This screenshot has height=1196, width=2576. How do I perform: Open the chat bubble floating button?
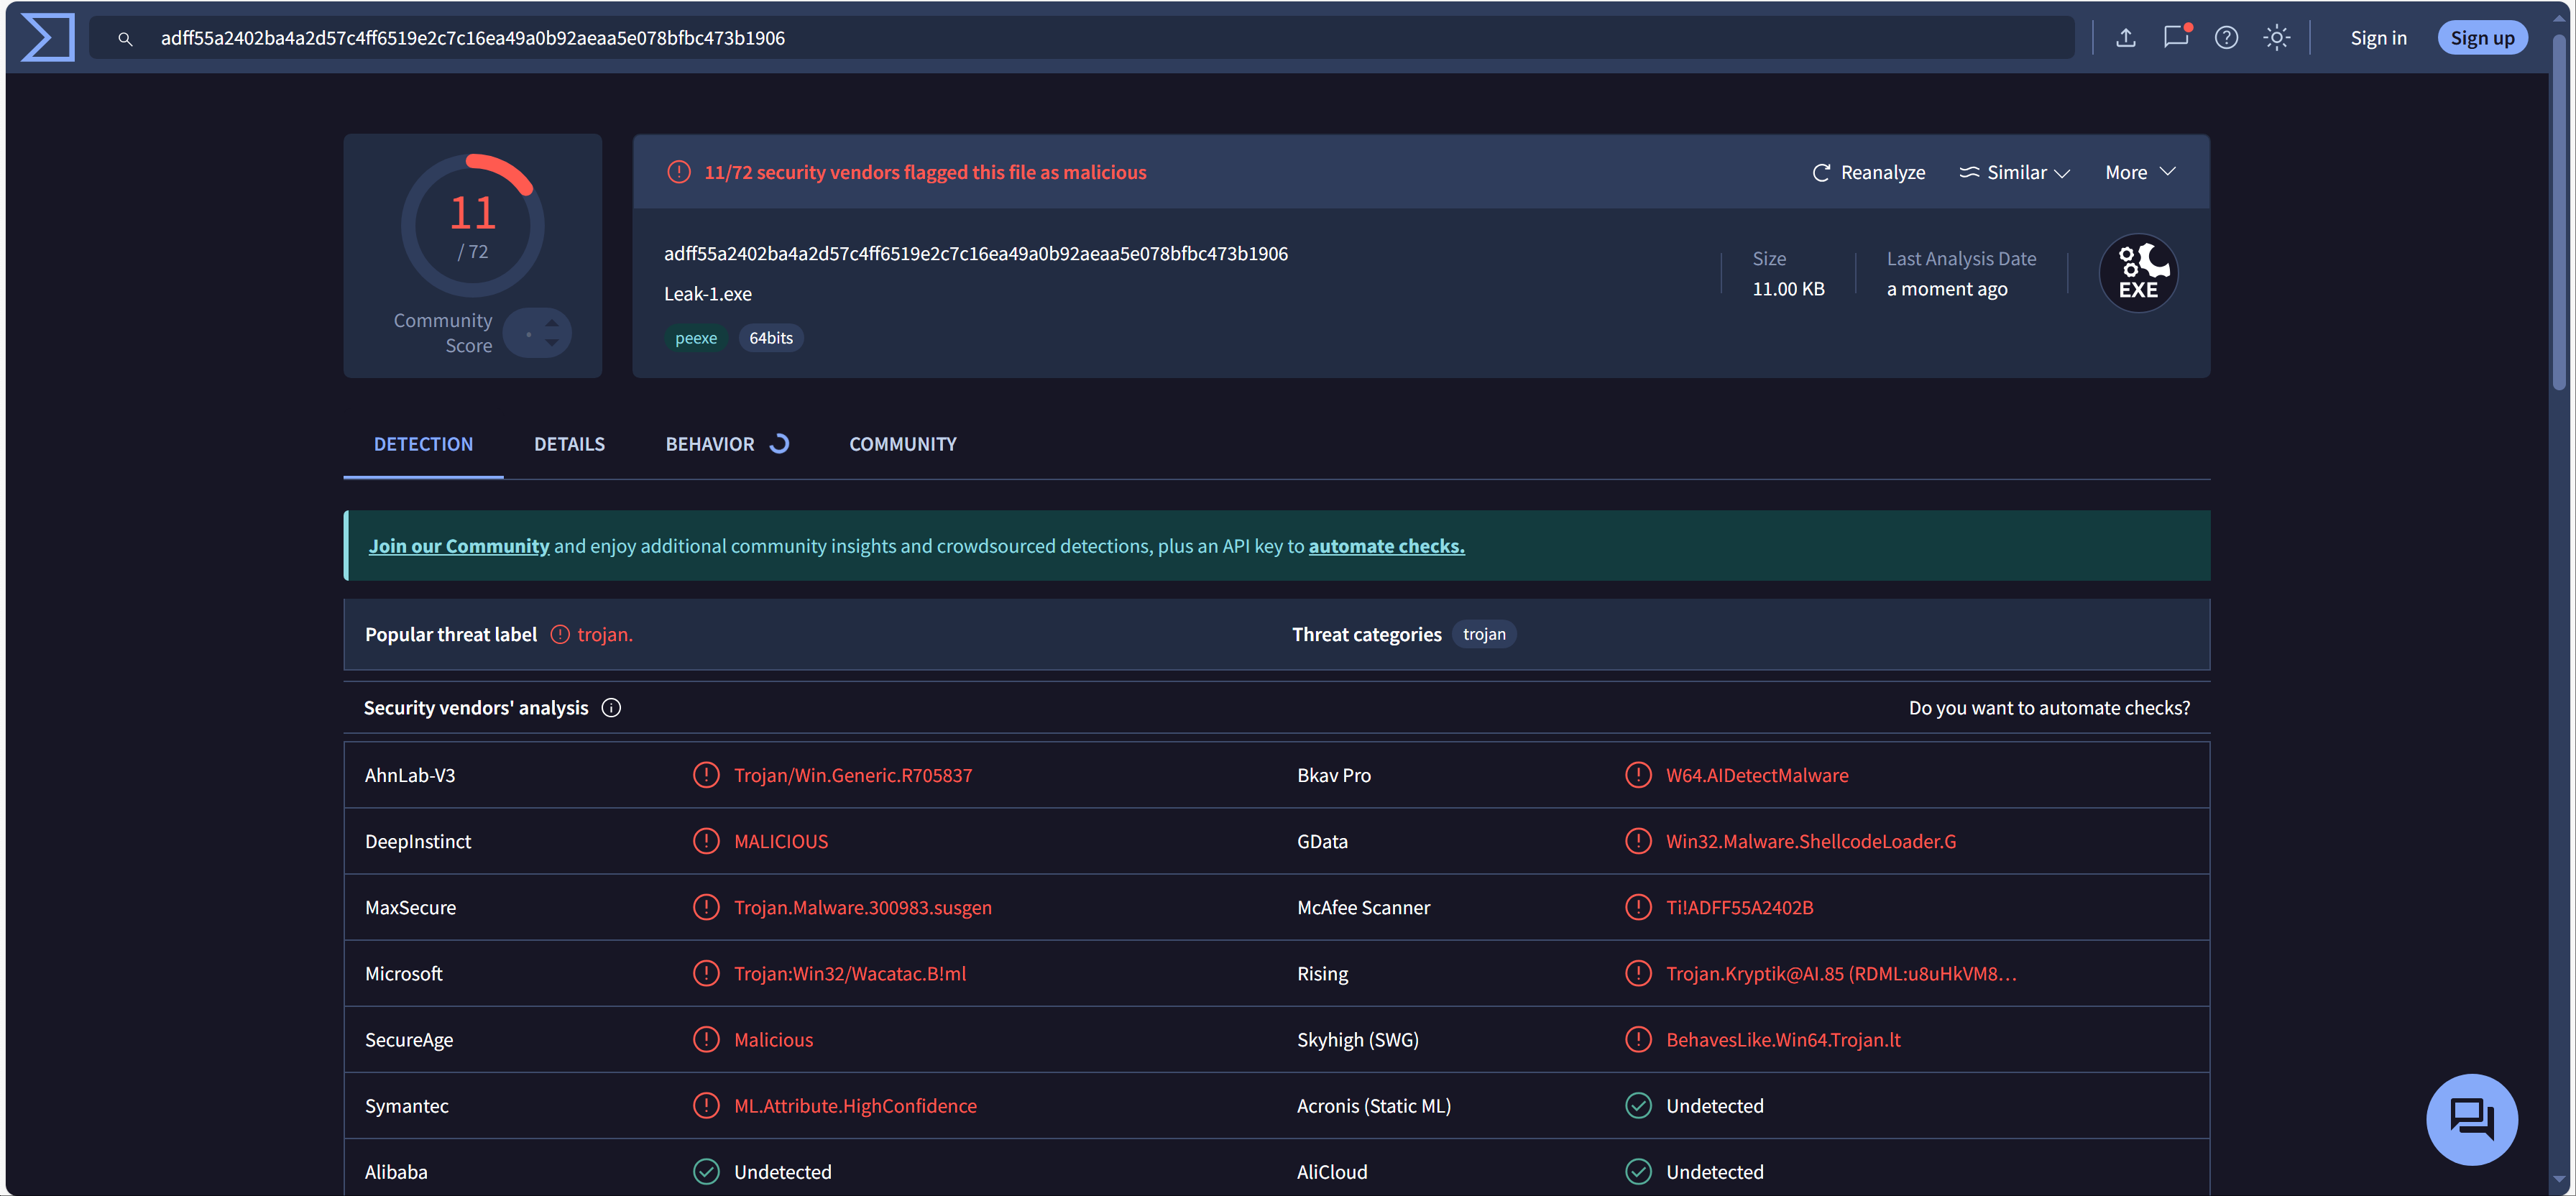(2471, 1119)
